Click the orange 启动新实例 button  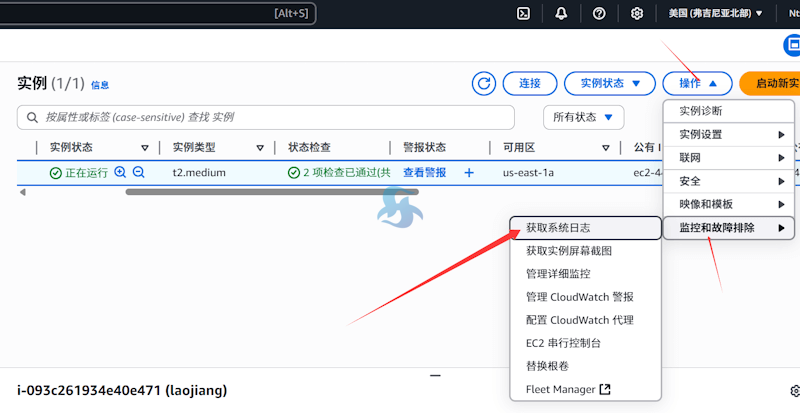coord(769,83)
